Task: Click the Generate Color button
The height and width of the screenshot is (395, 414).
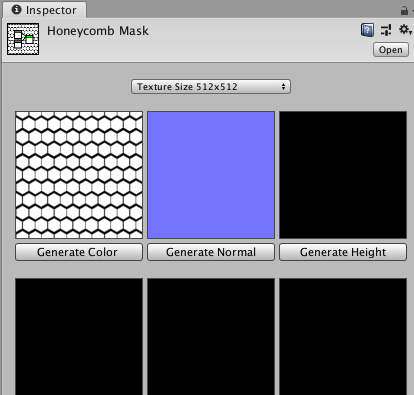Action: coord(79,252)
